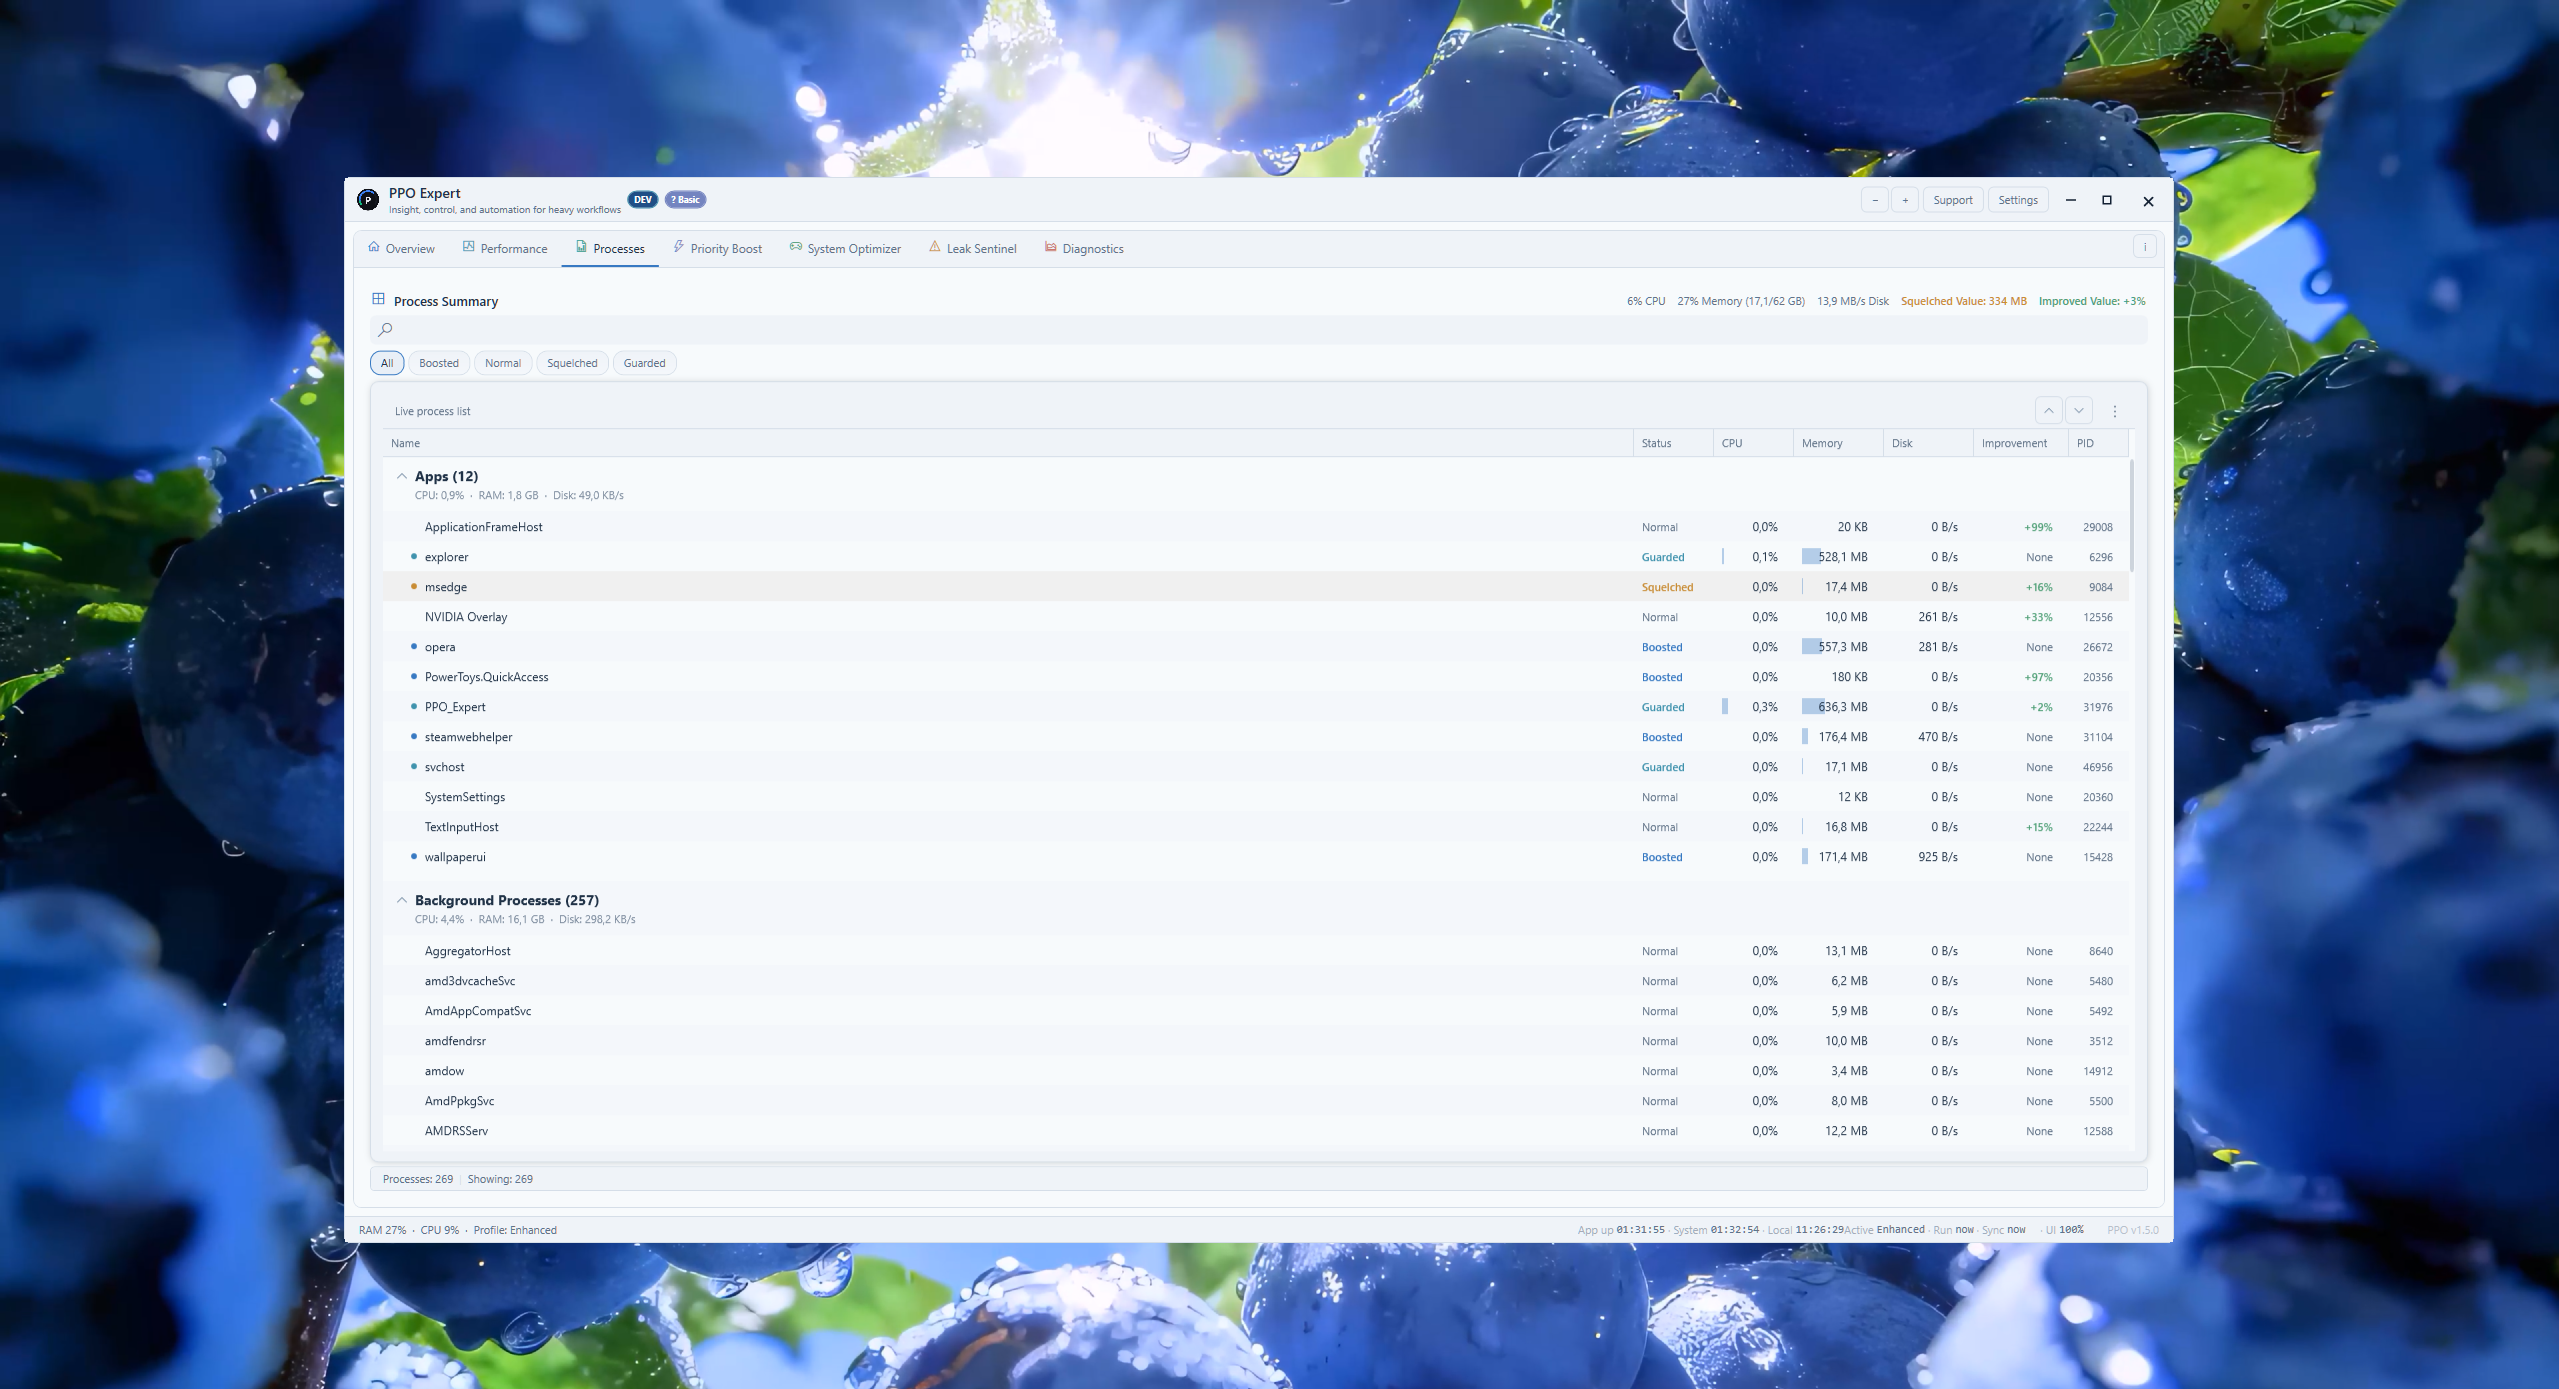Click the Overview tab house icon

[x=374, y=247]
